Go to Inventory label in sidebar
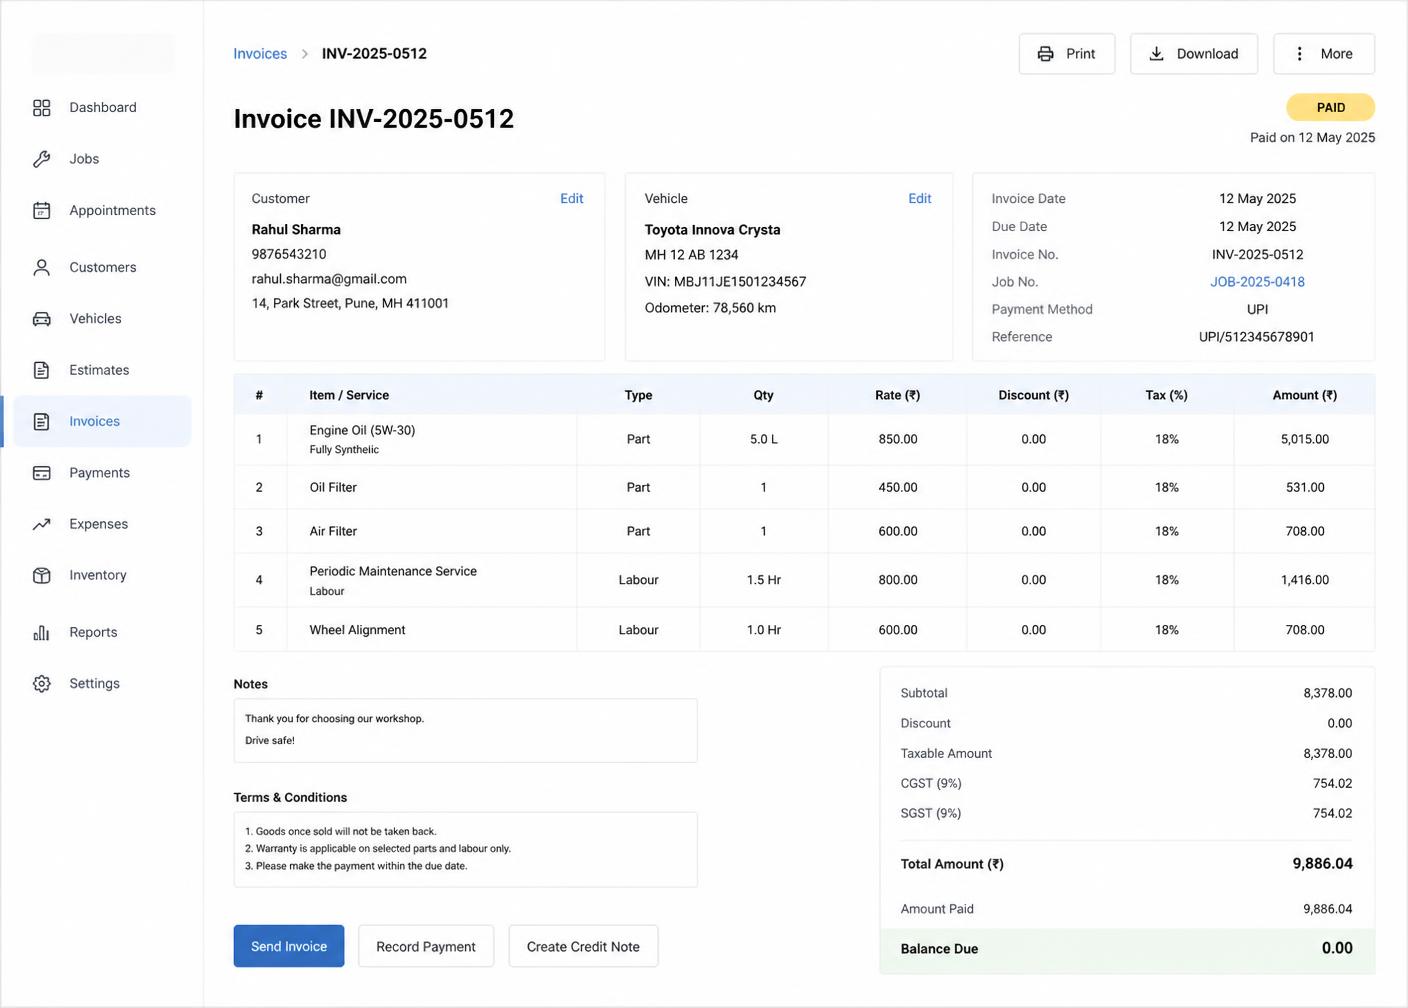1408x1008 pixels. [x=98, y=576]
